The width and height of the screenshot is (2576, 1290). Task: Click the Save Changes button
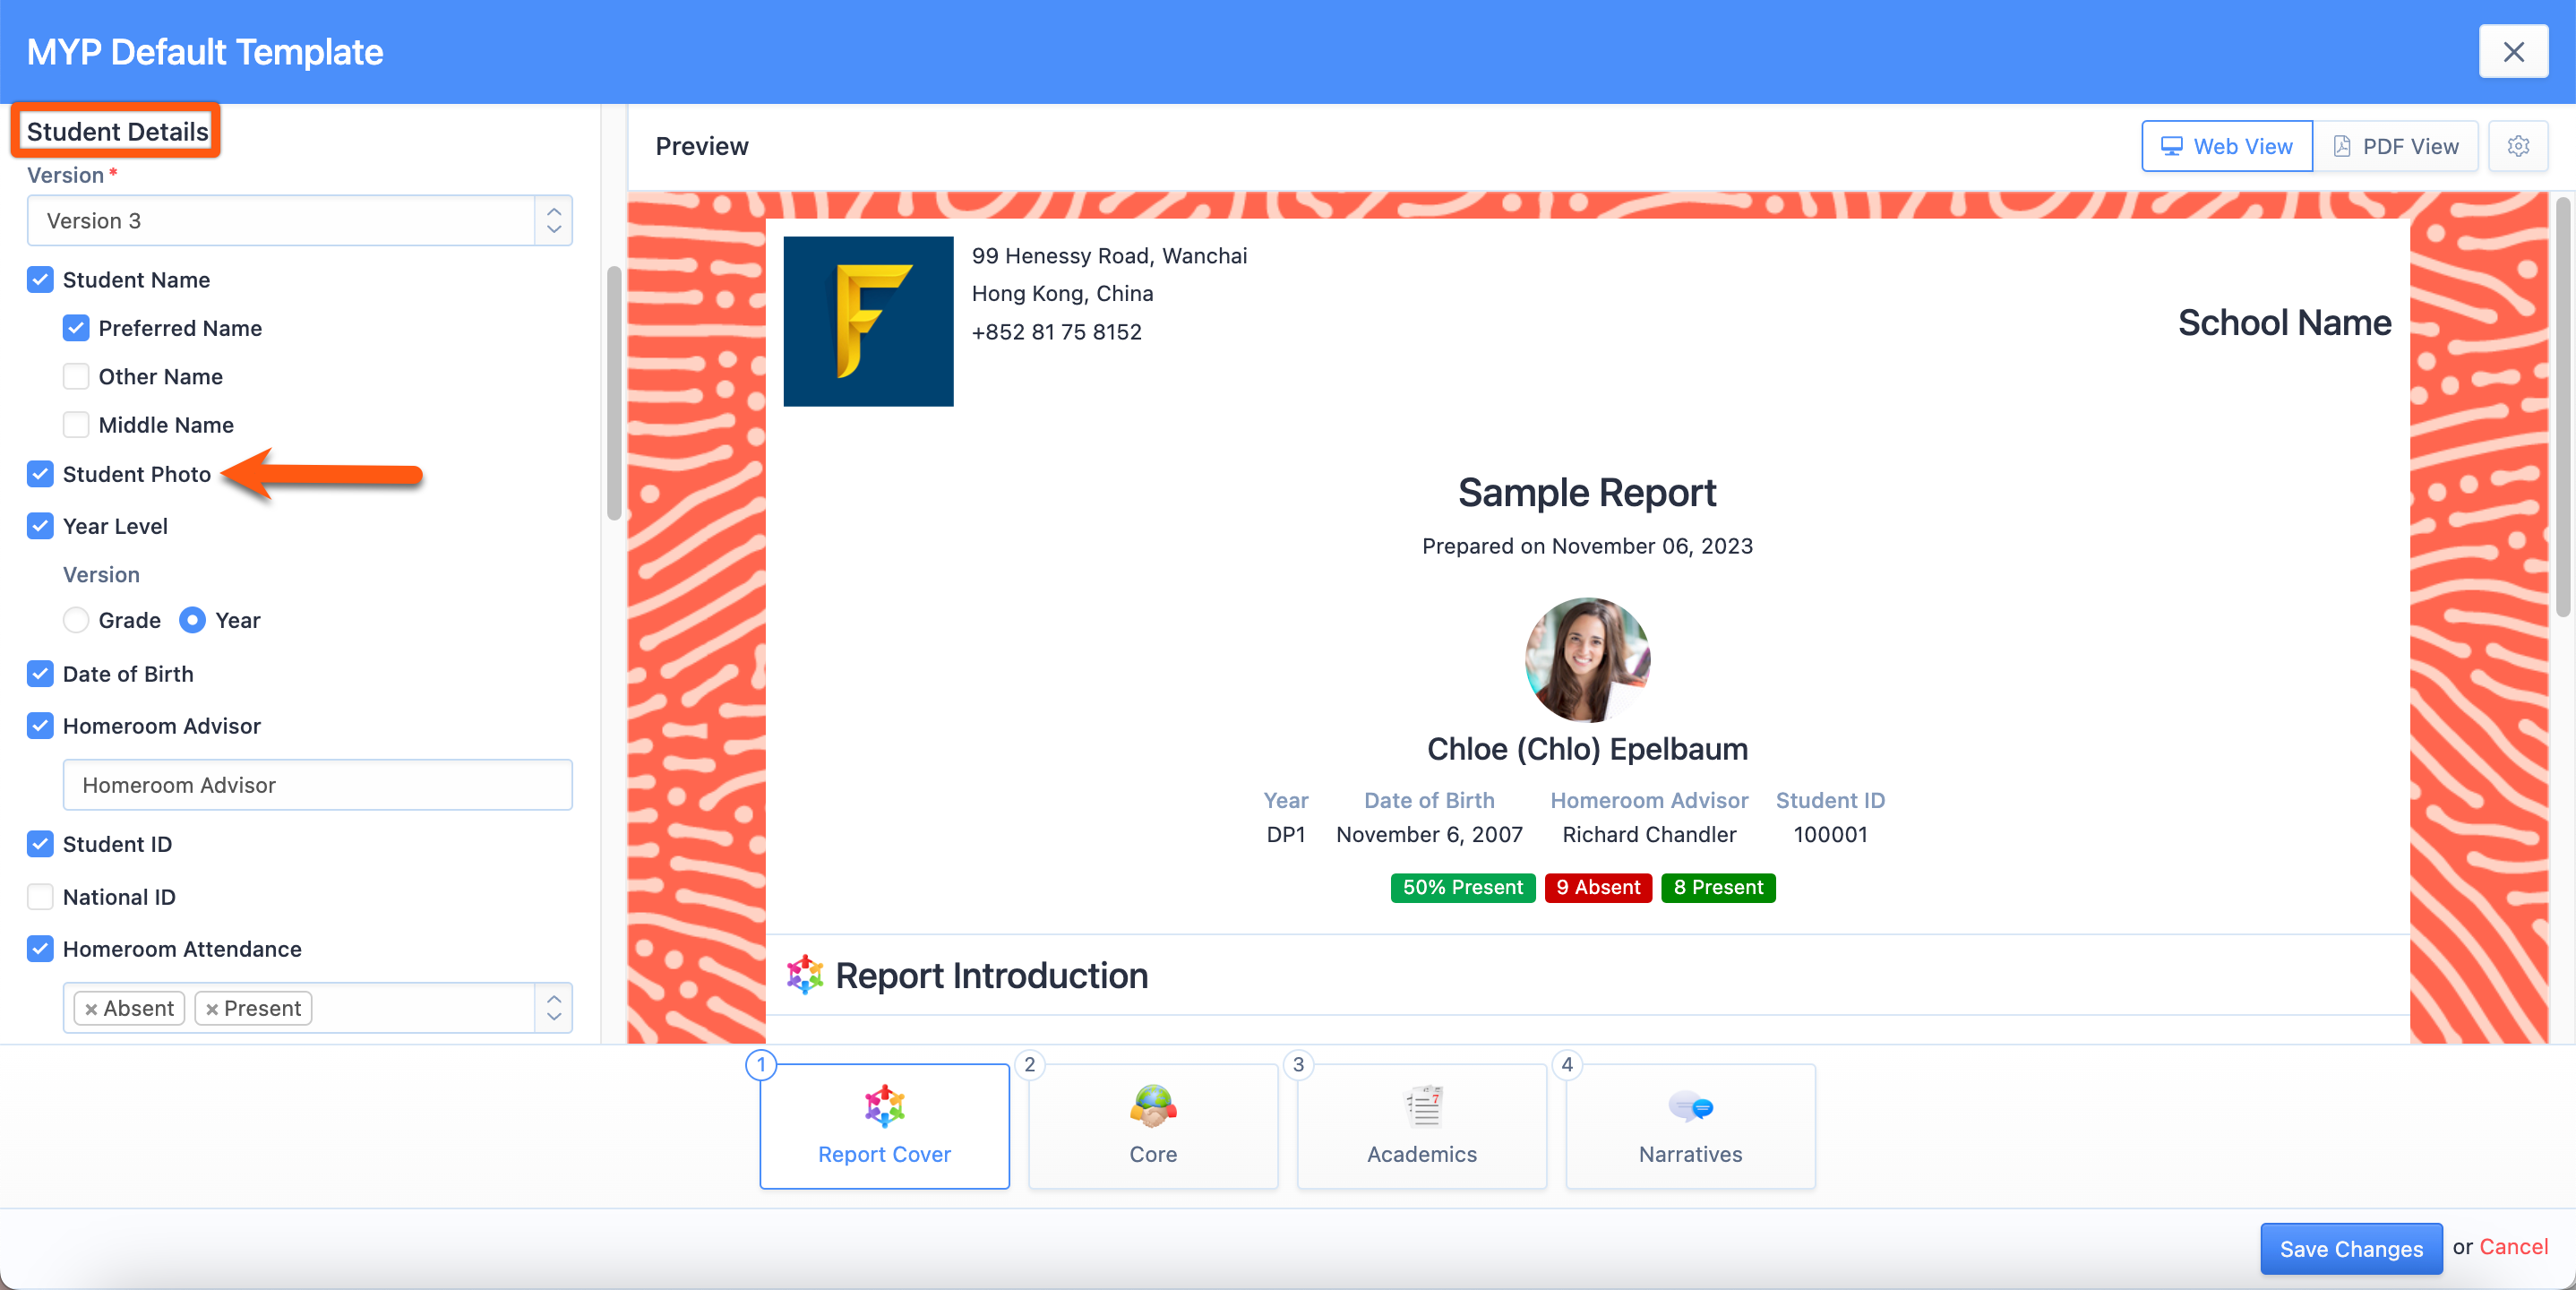coord(2351,1248)
